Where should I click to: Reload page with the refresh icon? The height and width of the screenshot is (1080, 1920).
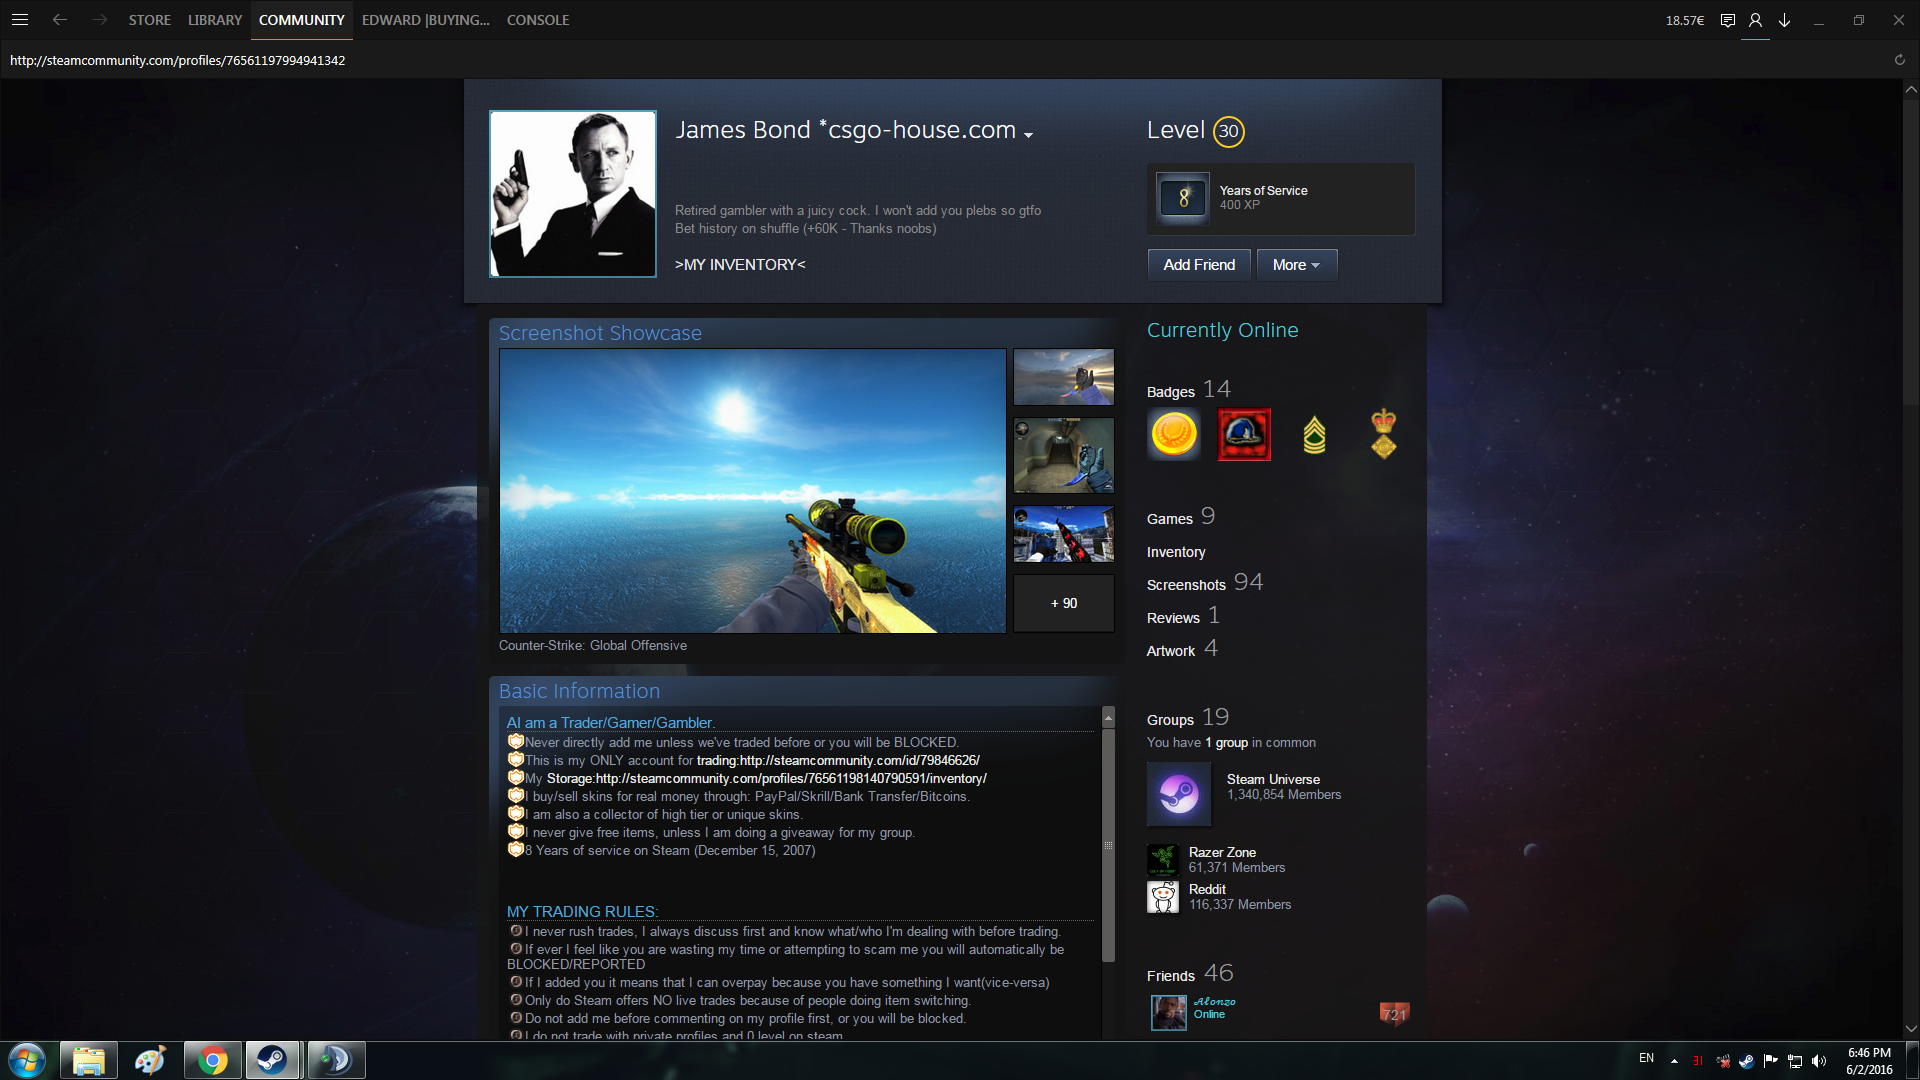click(x=1899, y=60)
